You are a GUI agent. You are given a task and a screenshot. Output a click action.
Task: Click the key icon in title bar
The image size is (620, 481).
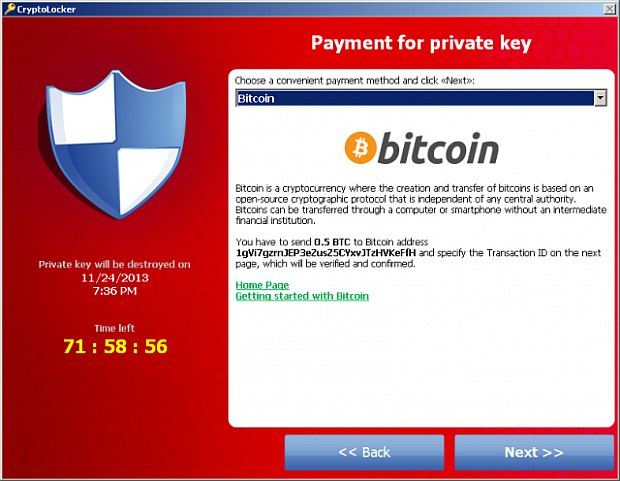[x=9, y=9]
